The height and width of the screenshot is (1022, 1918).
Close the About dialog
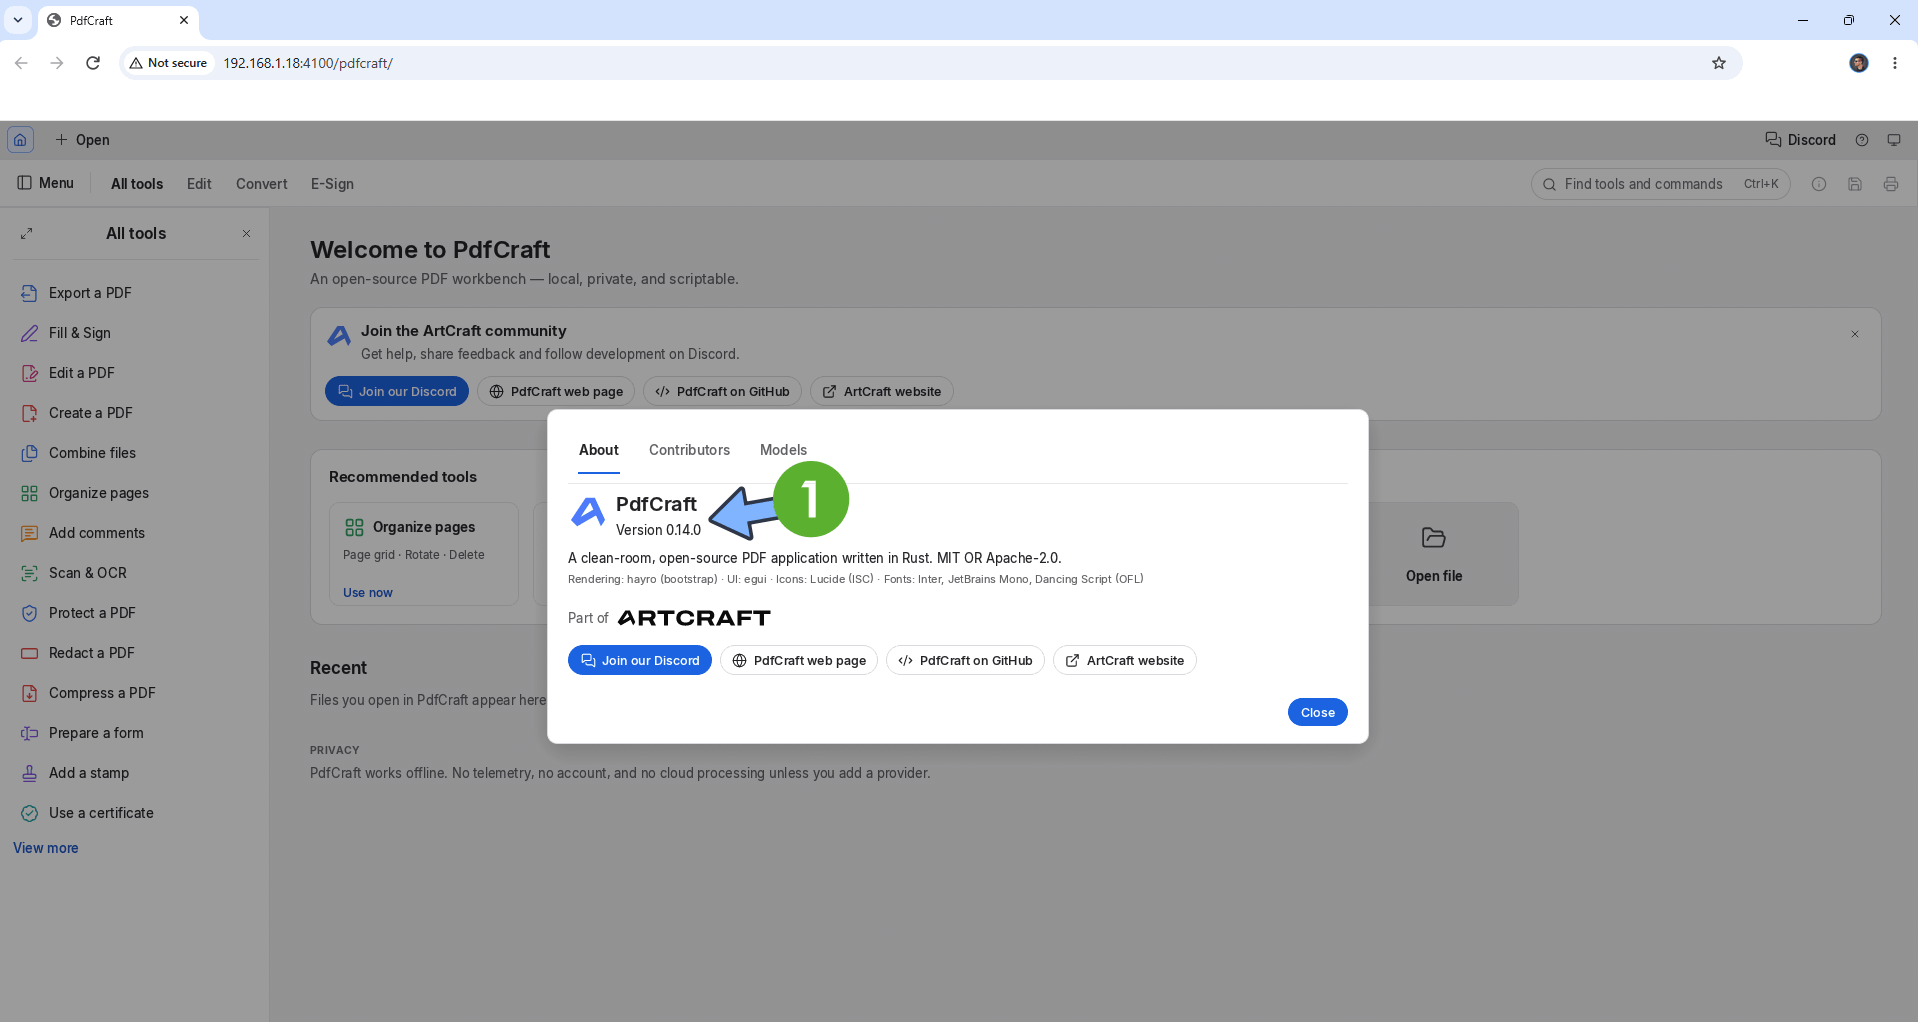tap(1317, 712)
